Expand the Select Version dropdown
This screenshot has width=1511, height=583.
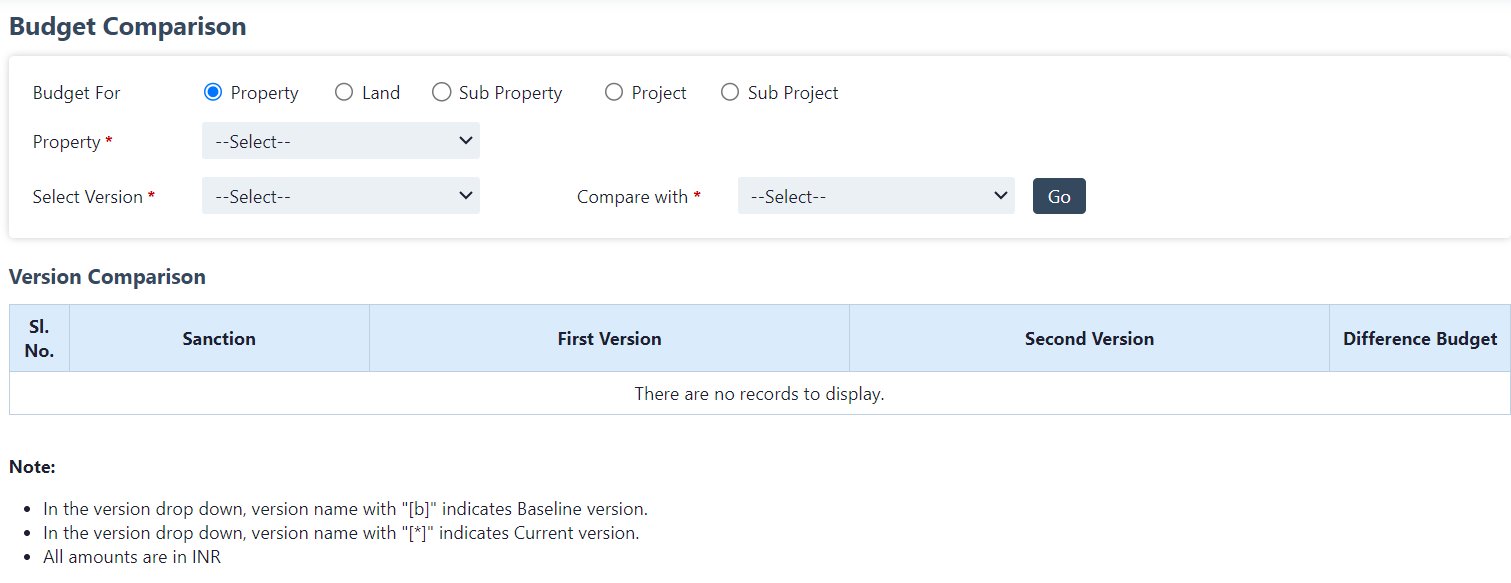coord(340,196)
